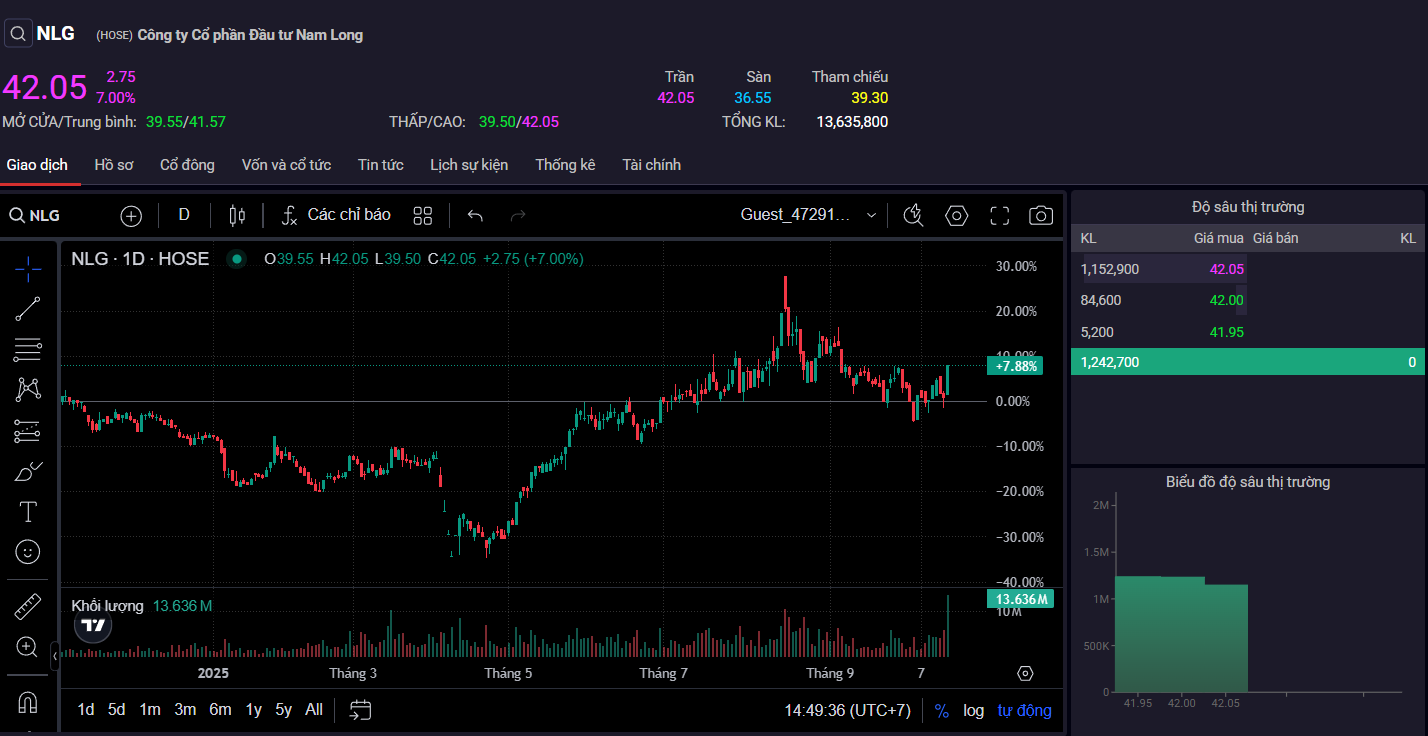Viewport: 1428px width, 736px height.
Task: Open the candlestick chart type menu
Action: [237, 215]
